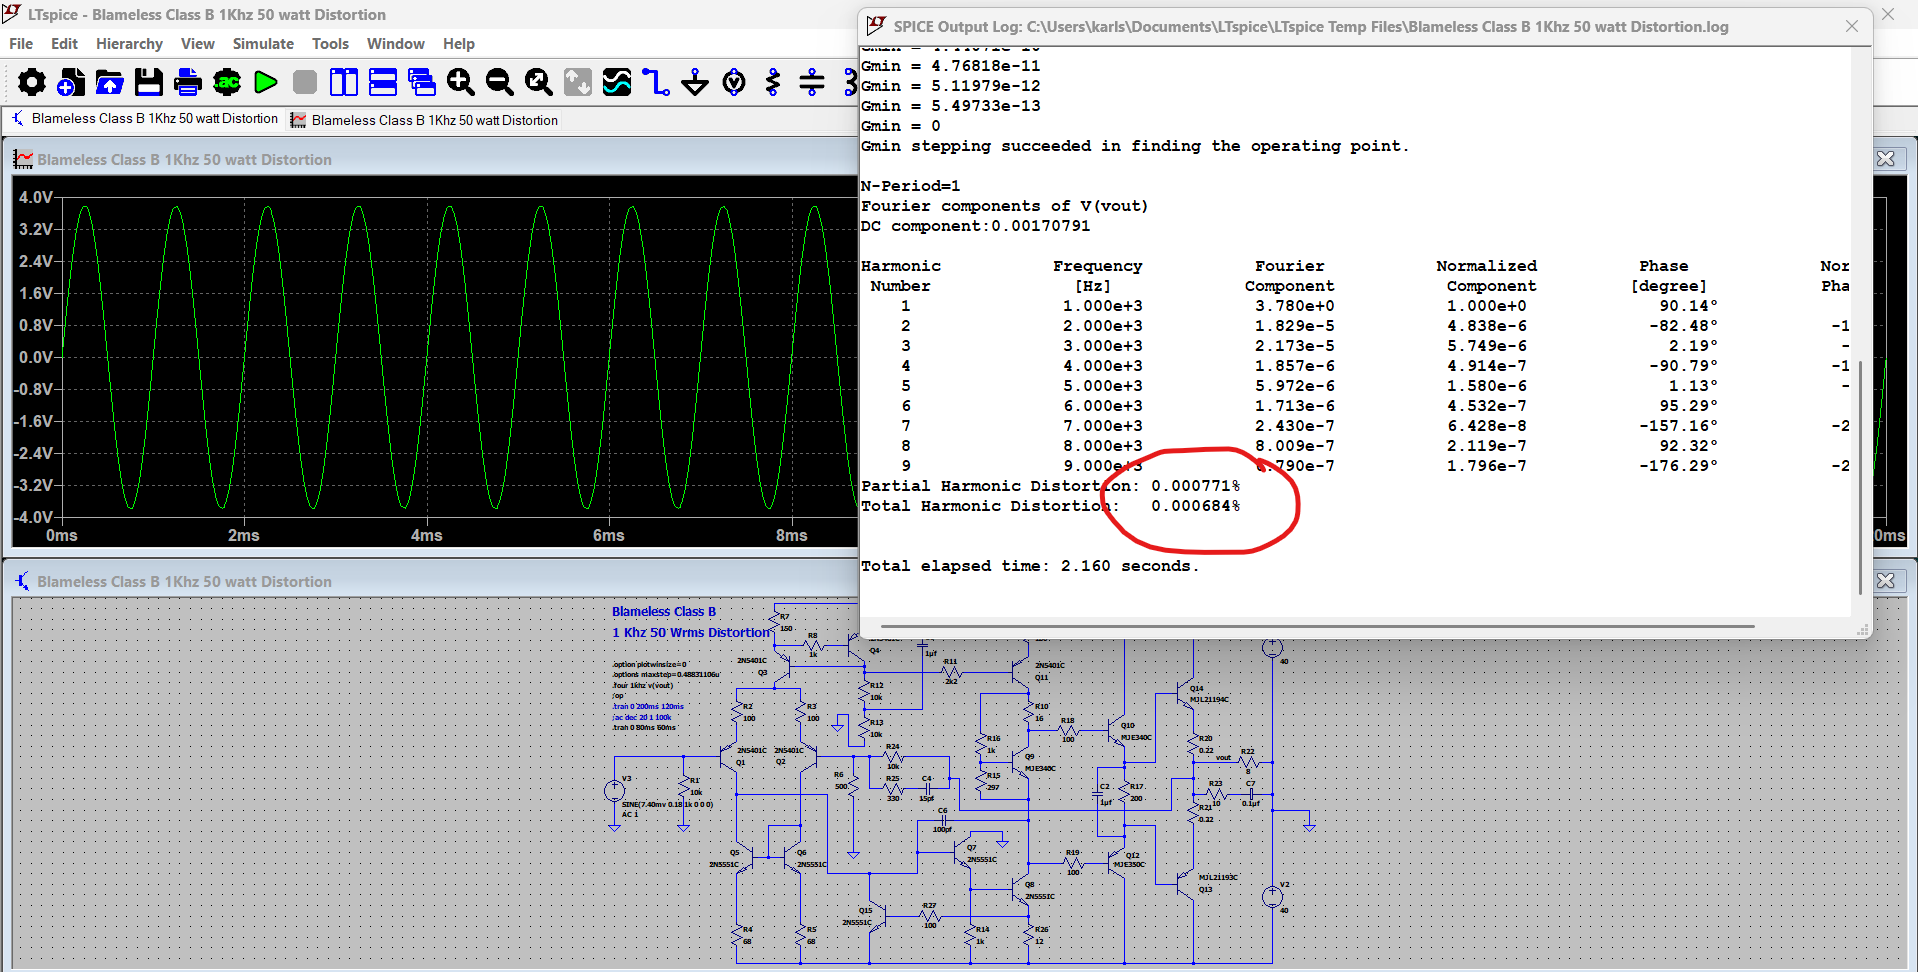Open the Pick Visible Traces waveform icon

tap(617, 82)
